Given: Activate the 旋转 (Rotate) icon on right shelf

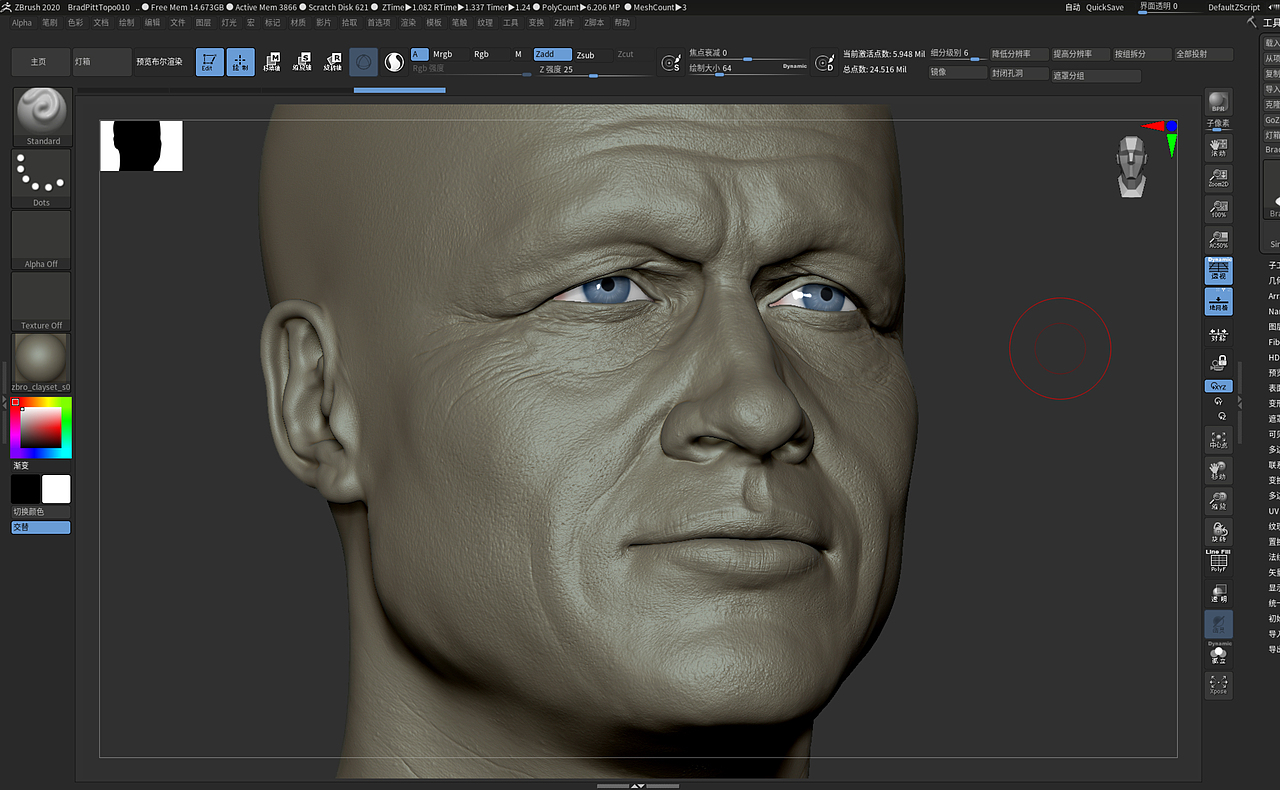Looking at the screenshot, I should pyautogui.click(x=1217, y=530).
